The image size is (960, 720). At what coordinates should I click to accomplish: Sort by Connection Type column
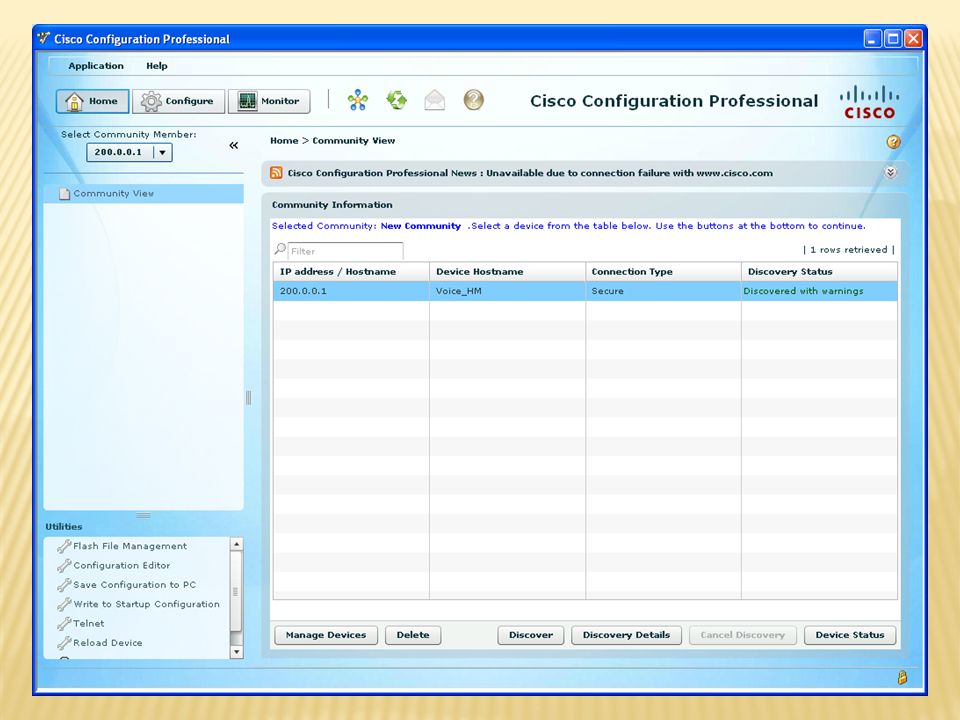[663, 272]
